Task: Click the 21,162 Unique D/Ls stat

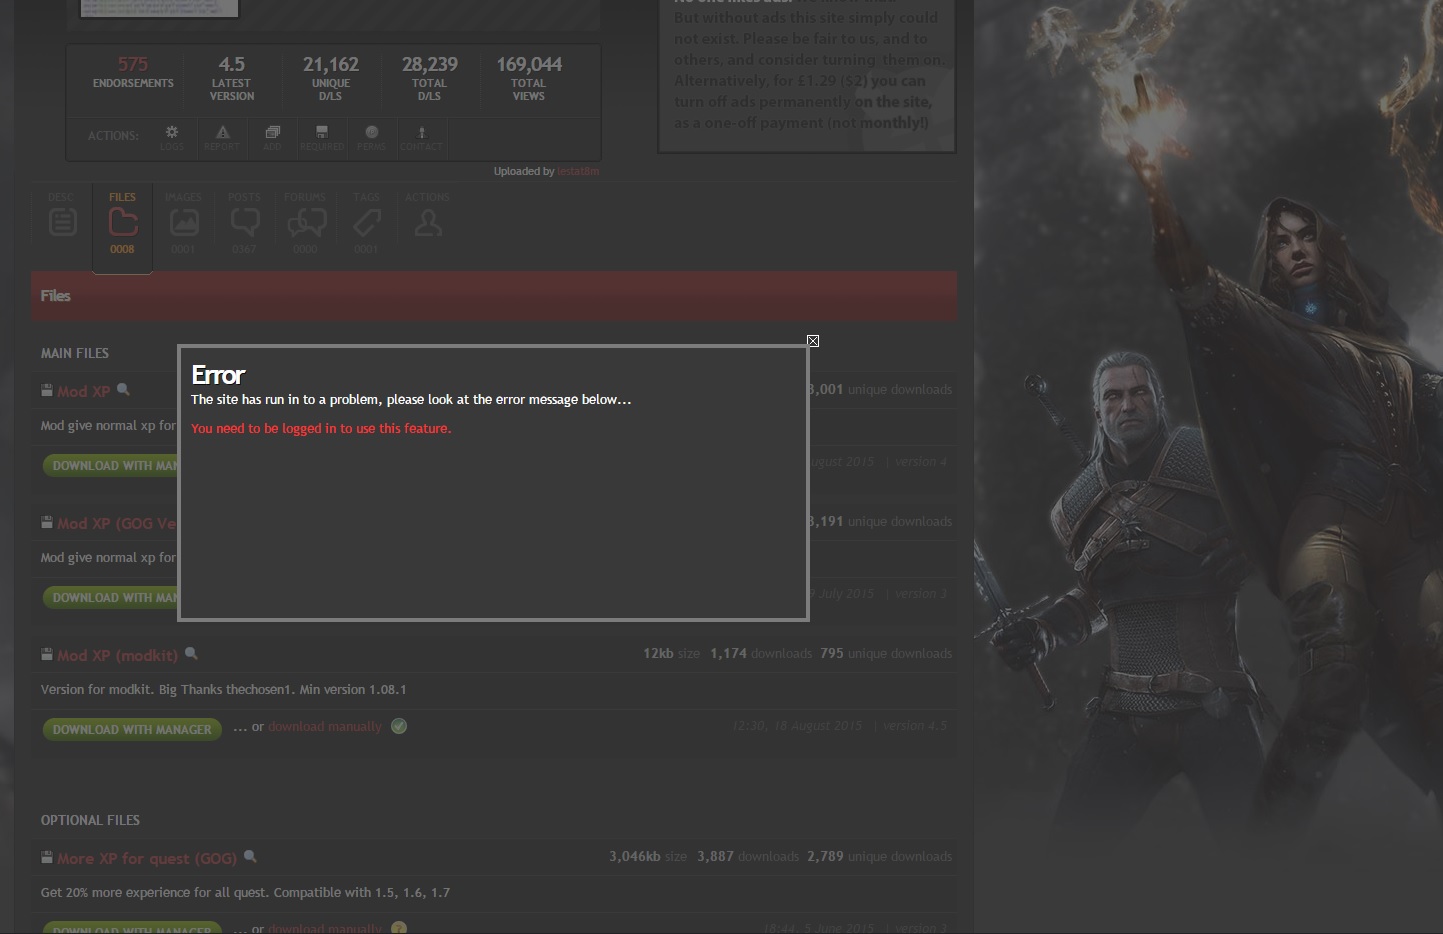Action: point(330,78)
